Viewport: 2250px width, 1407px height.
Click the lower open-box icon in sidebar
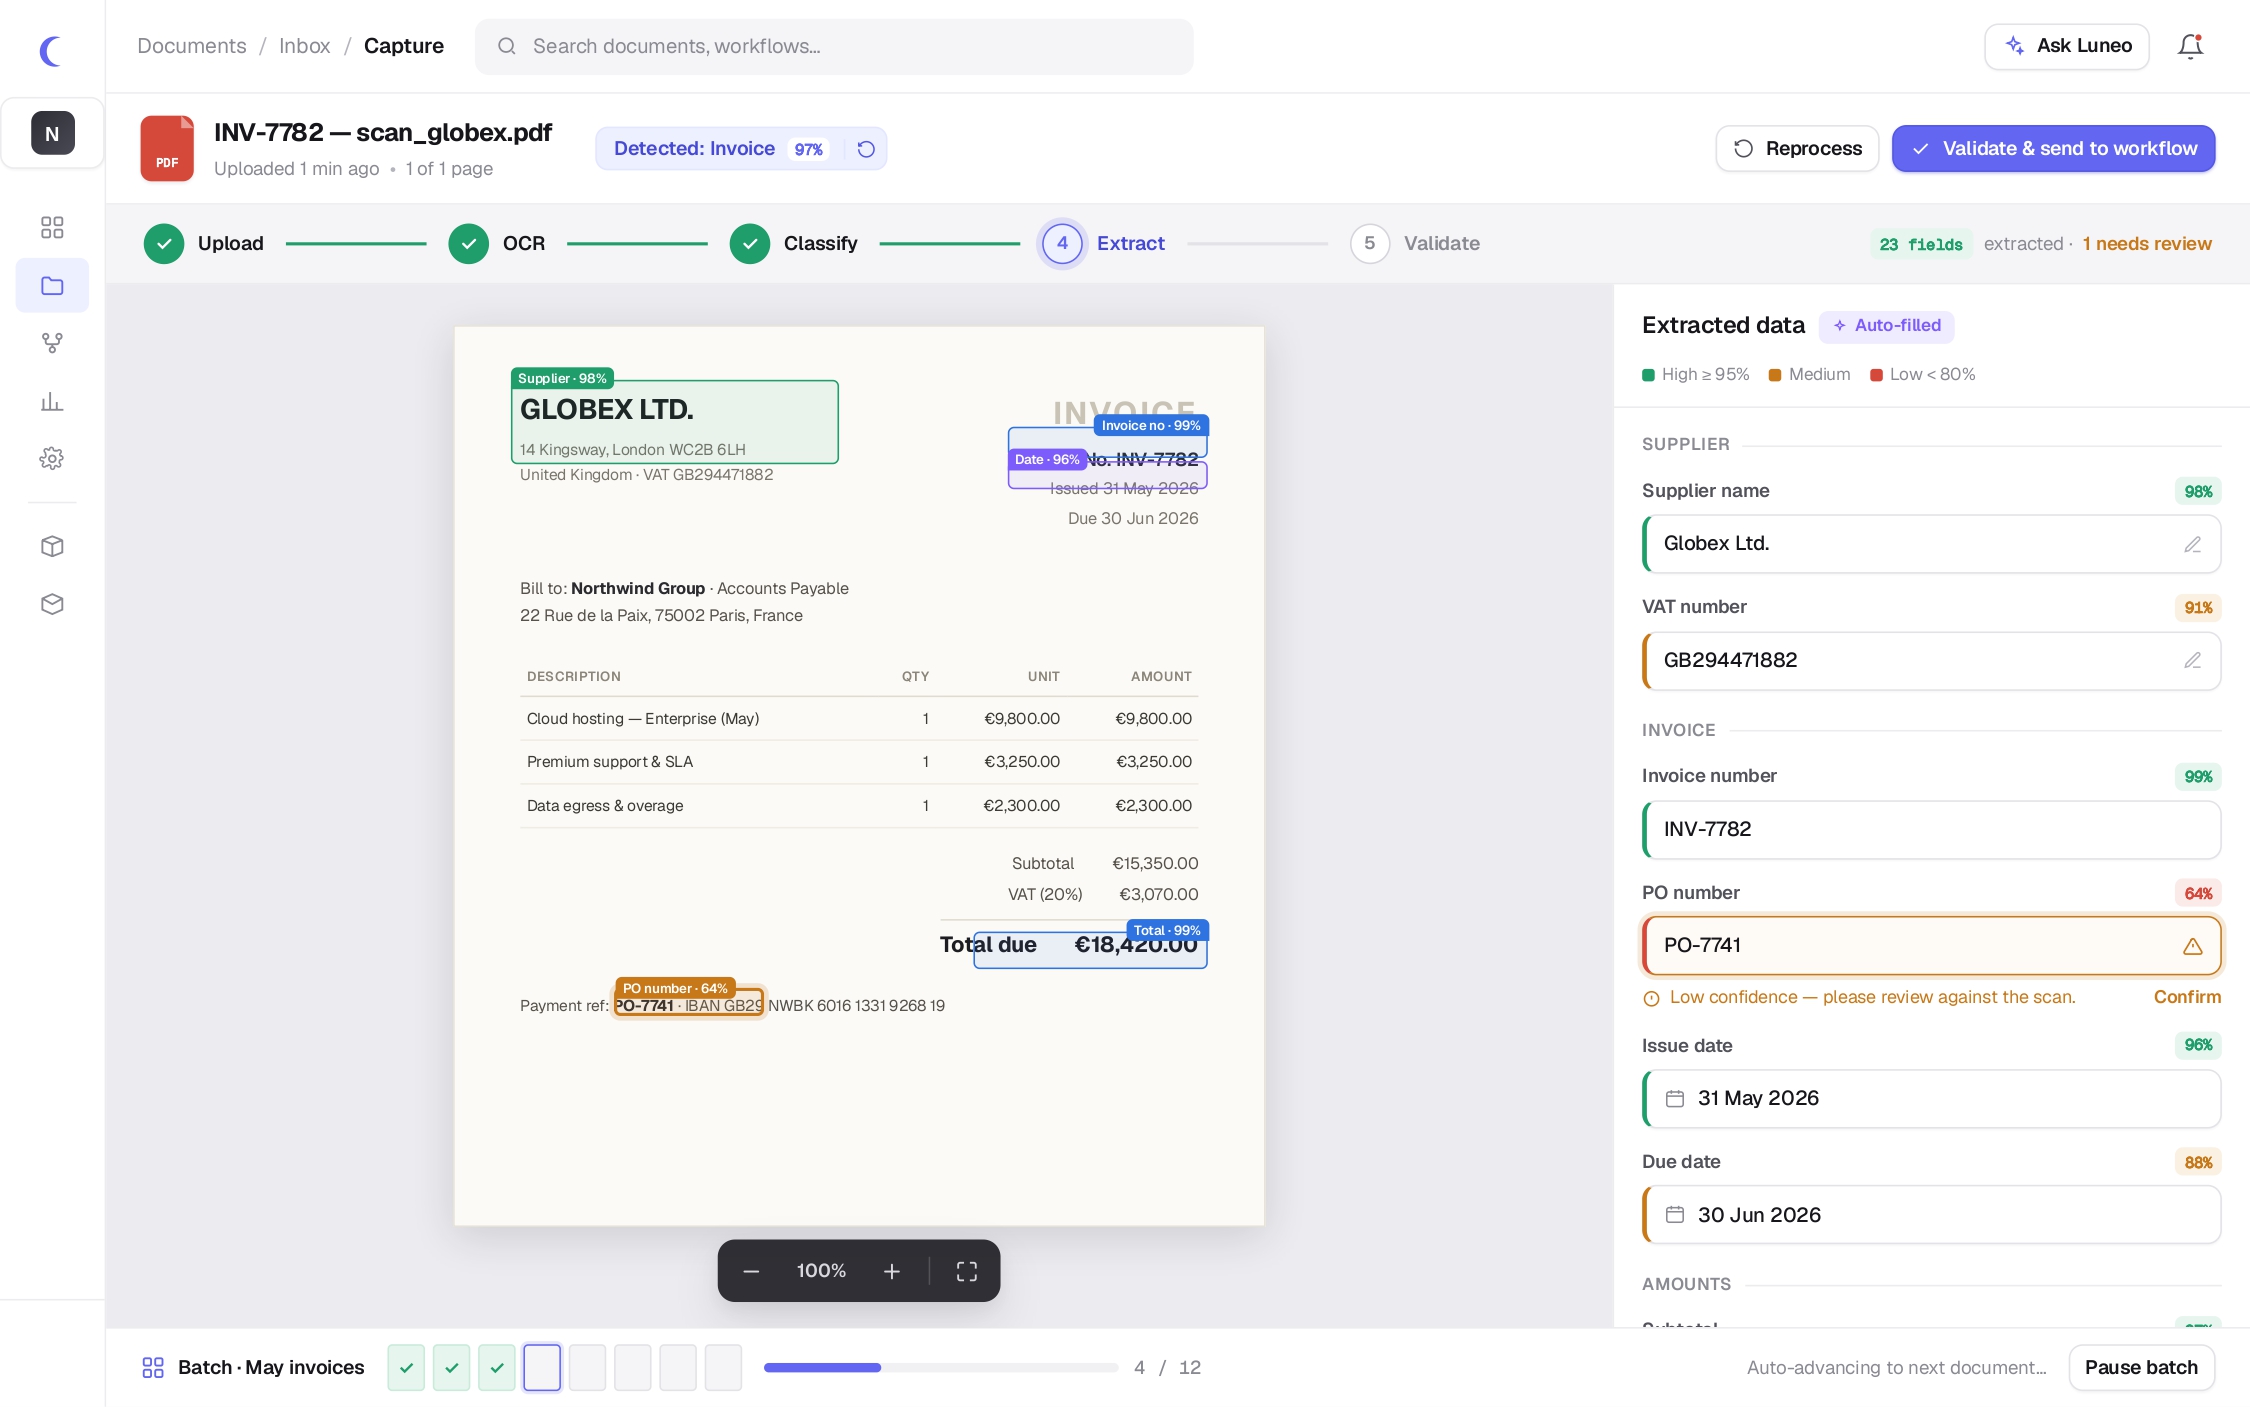coord(52,604)
